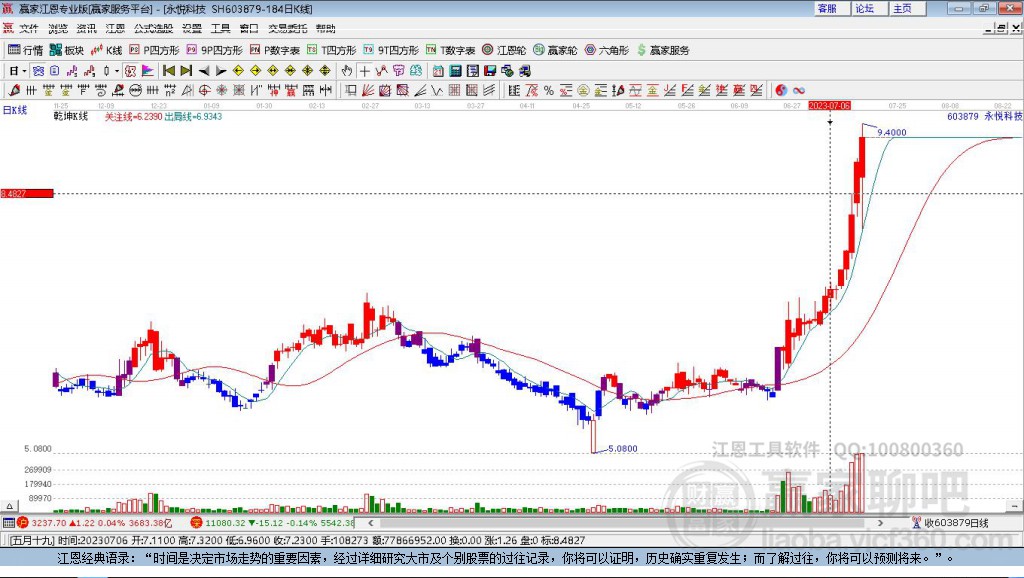
Task: Toggle the percent sign tool
Action: point(549,90)
